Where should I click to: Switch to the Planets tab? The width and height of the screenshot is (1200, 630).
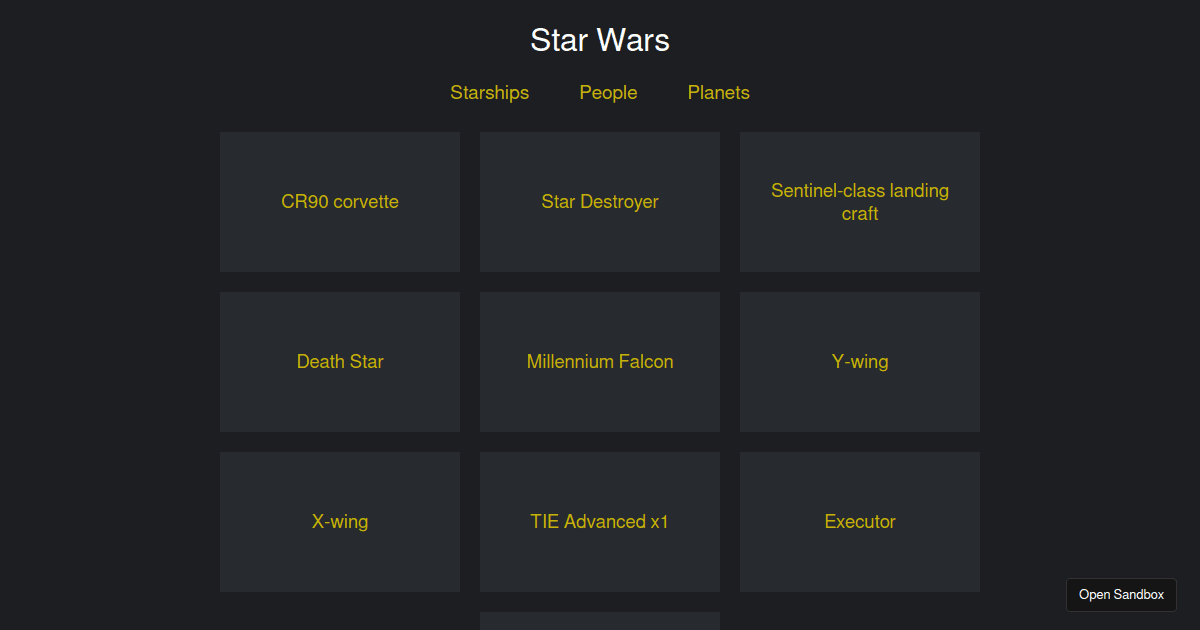coord(718,92)
